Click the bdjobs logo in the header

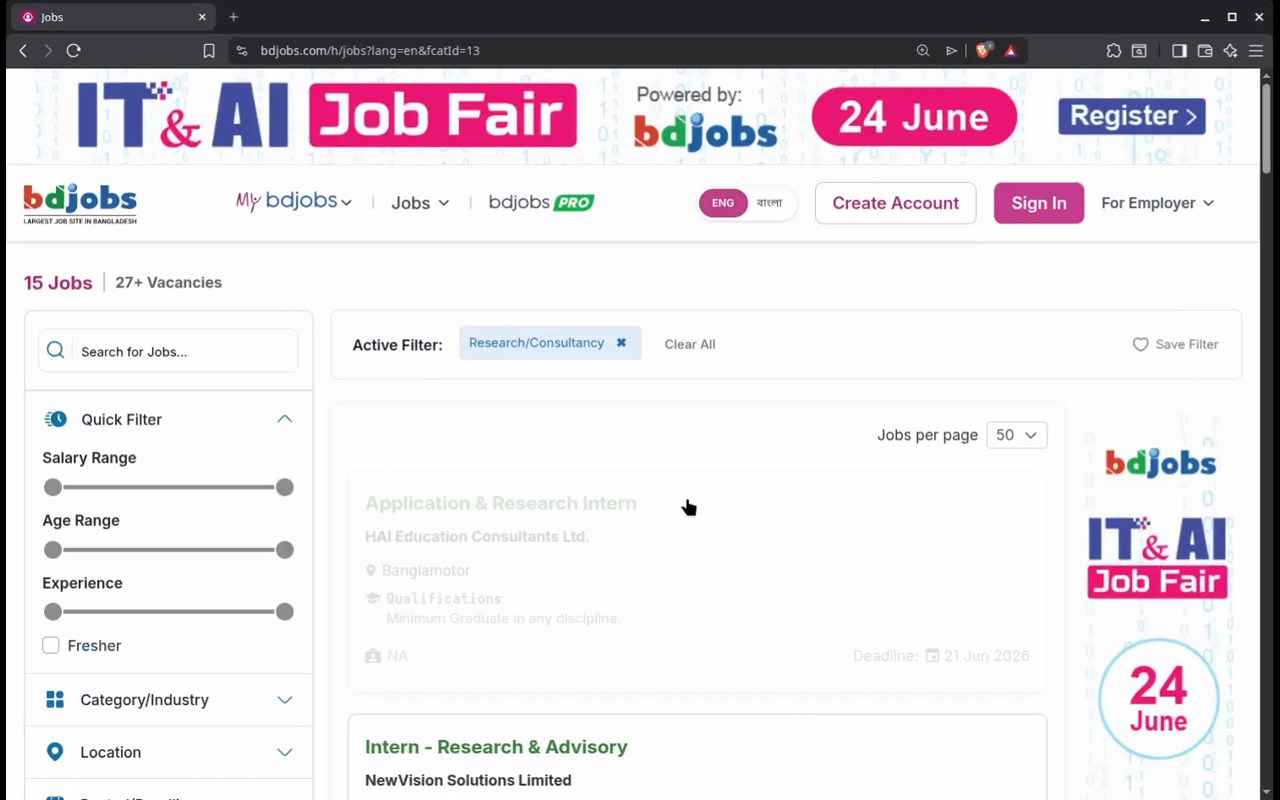coord(80,204)
